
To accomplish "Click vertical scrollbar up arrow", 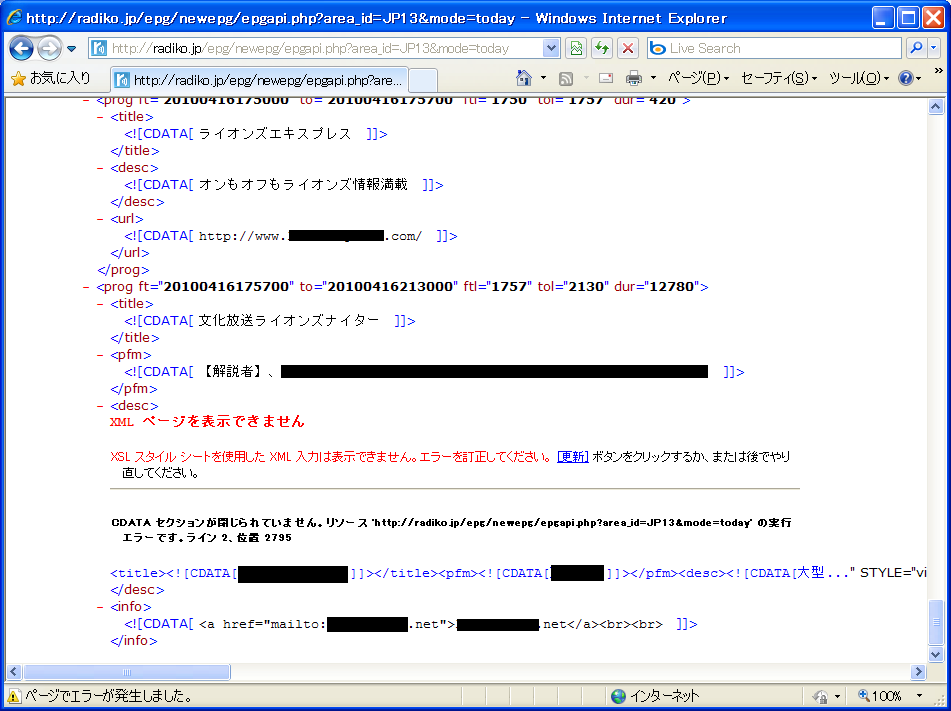I will (935, 107).
